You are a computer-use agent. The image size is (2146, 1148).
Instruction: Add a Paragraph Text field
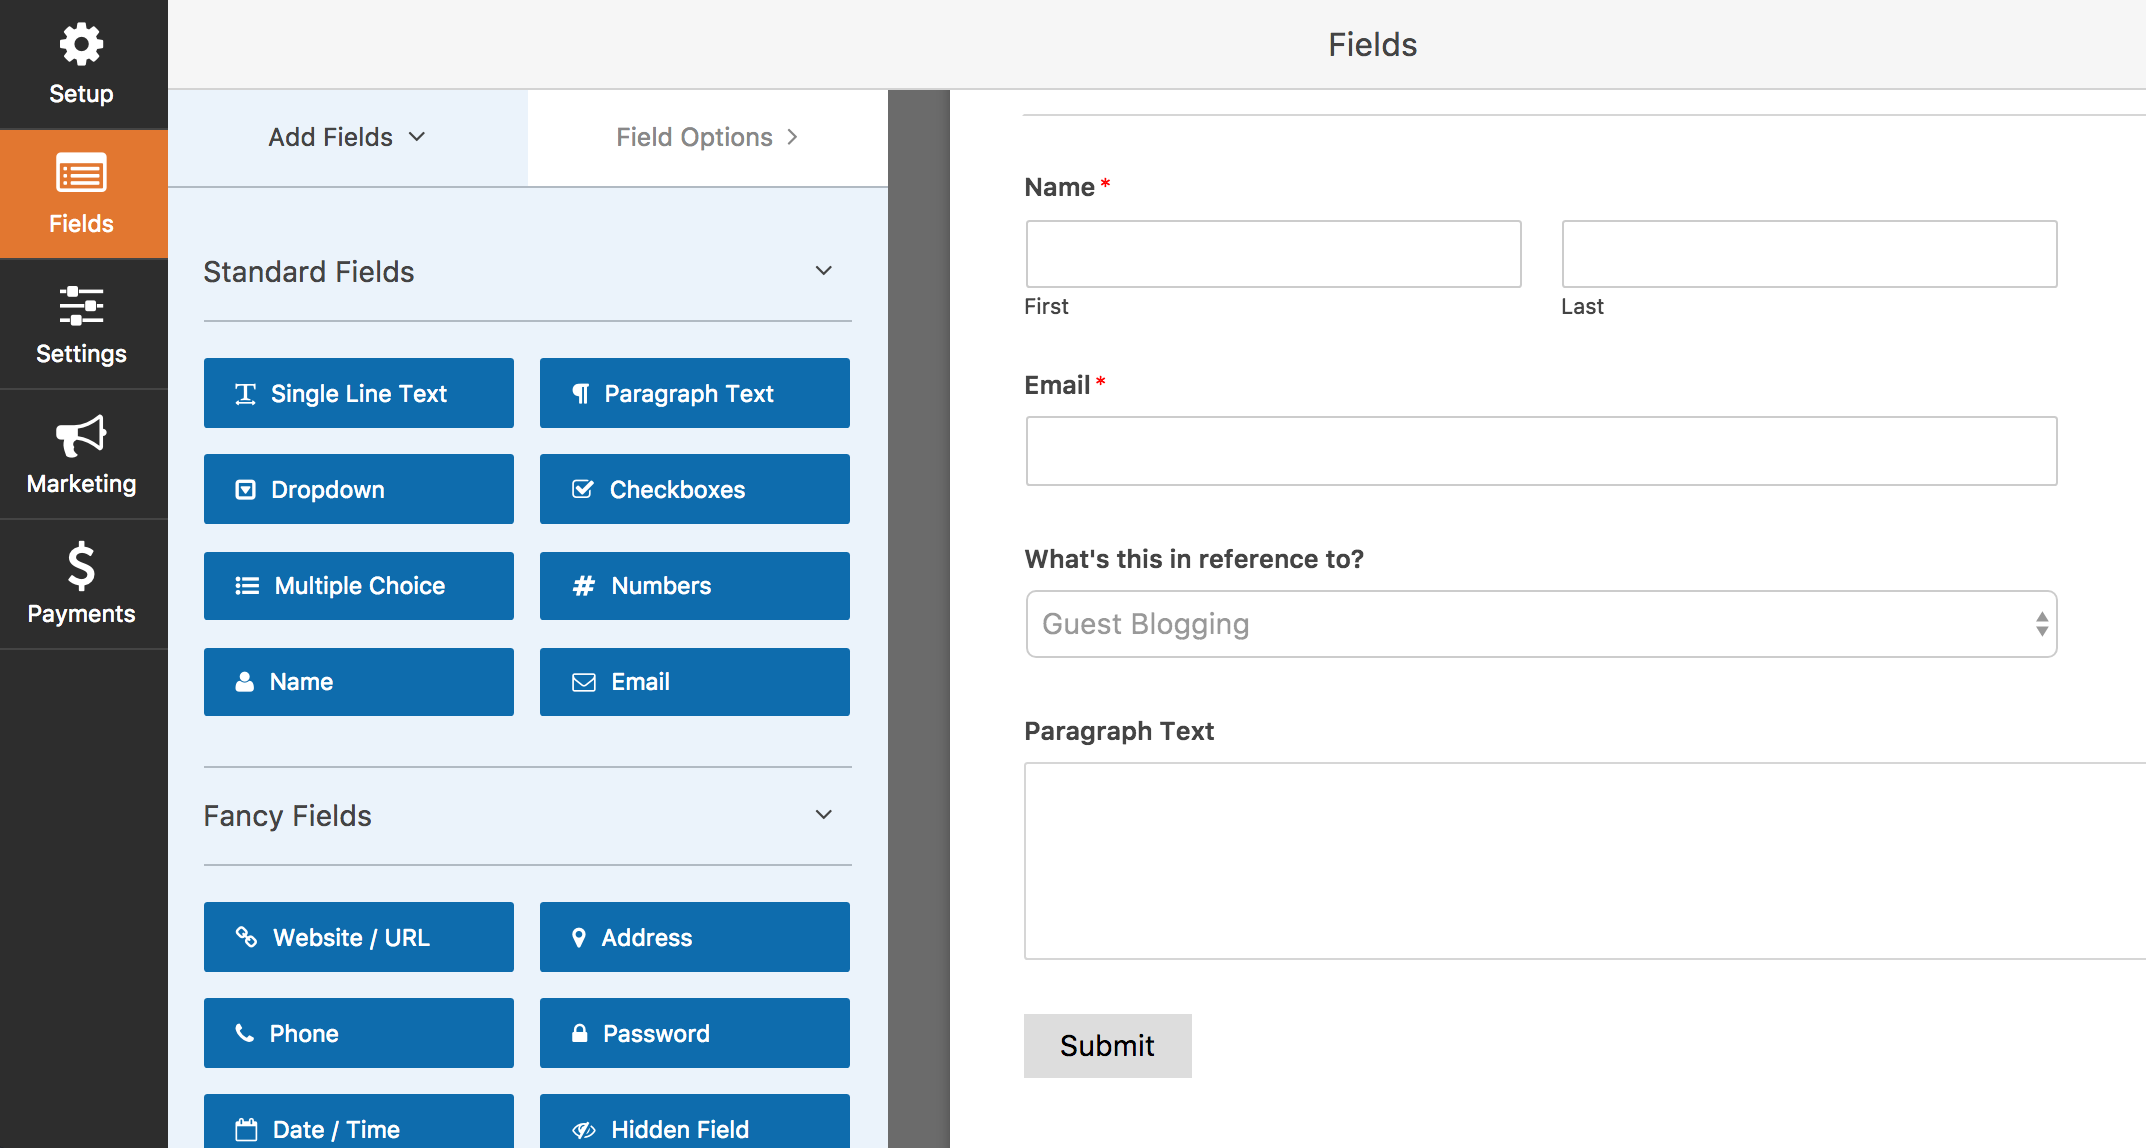pyautogui.click(x=693, y=393)
